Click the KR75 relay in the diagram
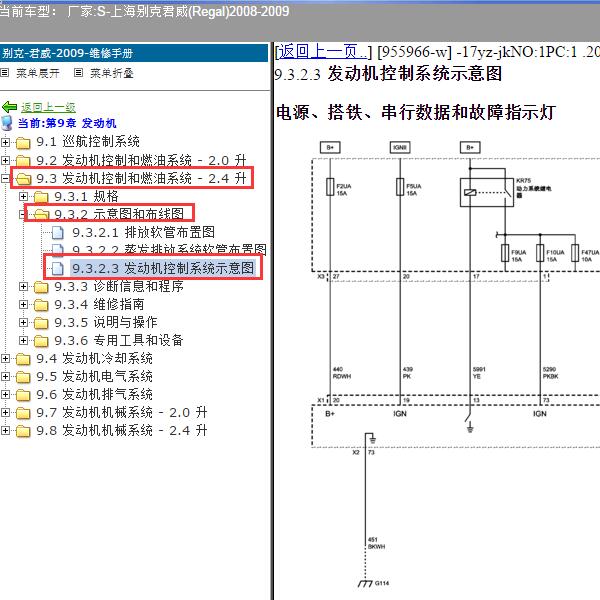This screenshot has height=600, width=600. pos(486,192)
